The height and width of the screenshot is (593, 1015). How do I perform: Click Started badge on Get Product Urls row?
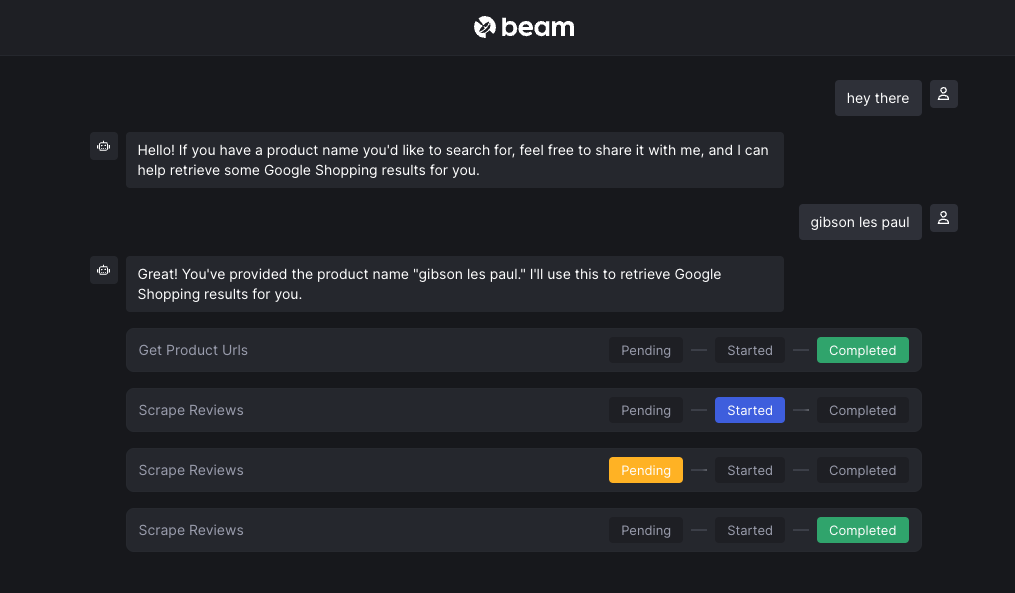click(750, 350)
